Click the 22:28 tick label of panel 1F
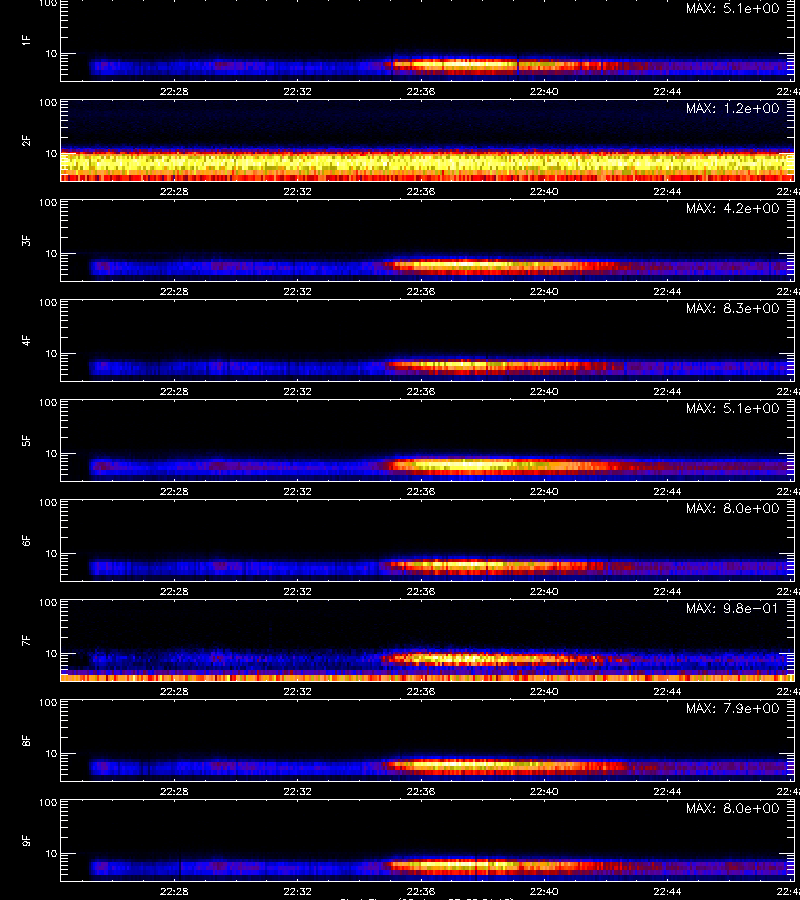 174,92
